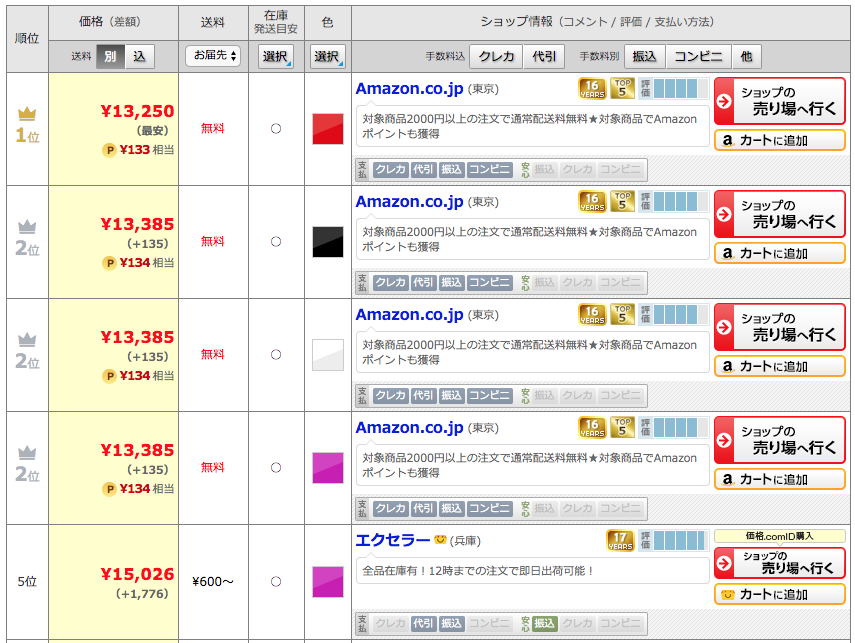Click the point P icon beside ¥133相当

click(x=109, y=150)
